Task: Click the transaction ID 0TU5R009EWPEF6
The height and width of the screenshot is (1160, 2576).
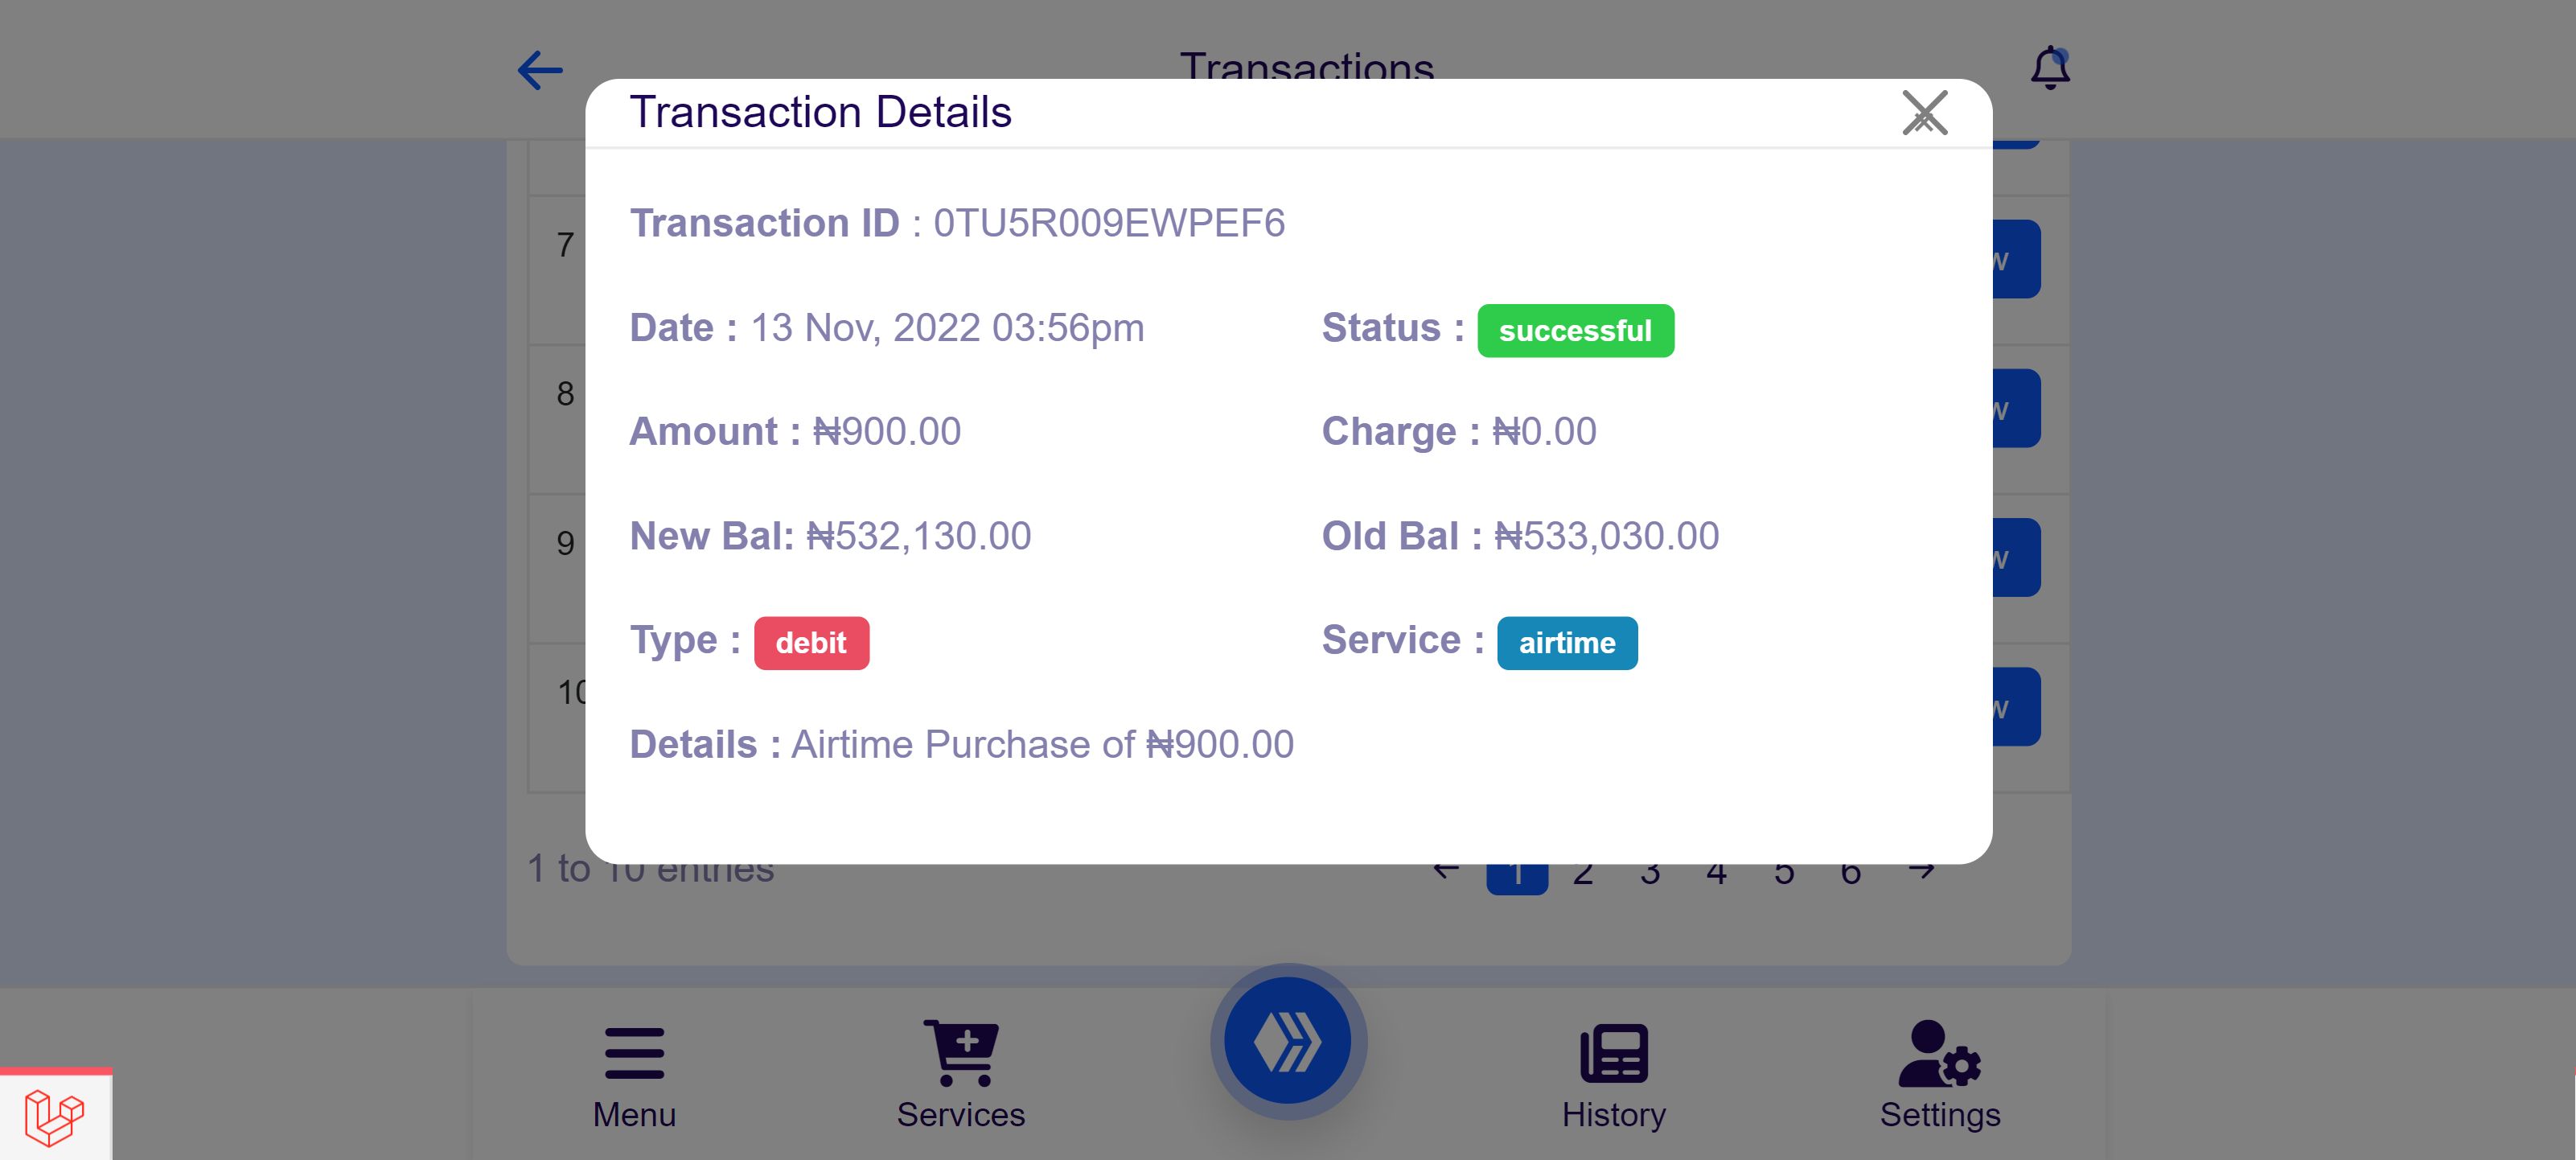Action: point(1108,223)
